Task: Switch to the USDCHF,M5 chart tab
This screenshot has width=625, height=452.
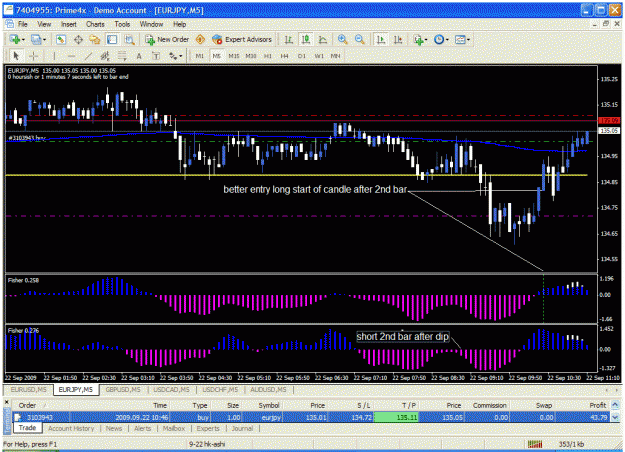Action: point(220,389)
